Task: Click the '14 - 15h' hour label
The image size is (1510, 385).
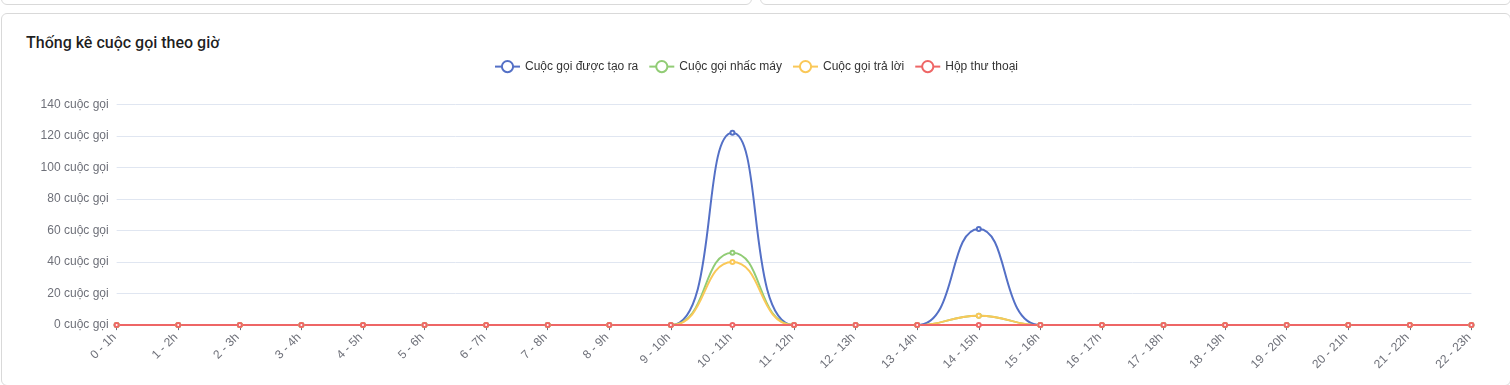Action: coord(962,350)
